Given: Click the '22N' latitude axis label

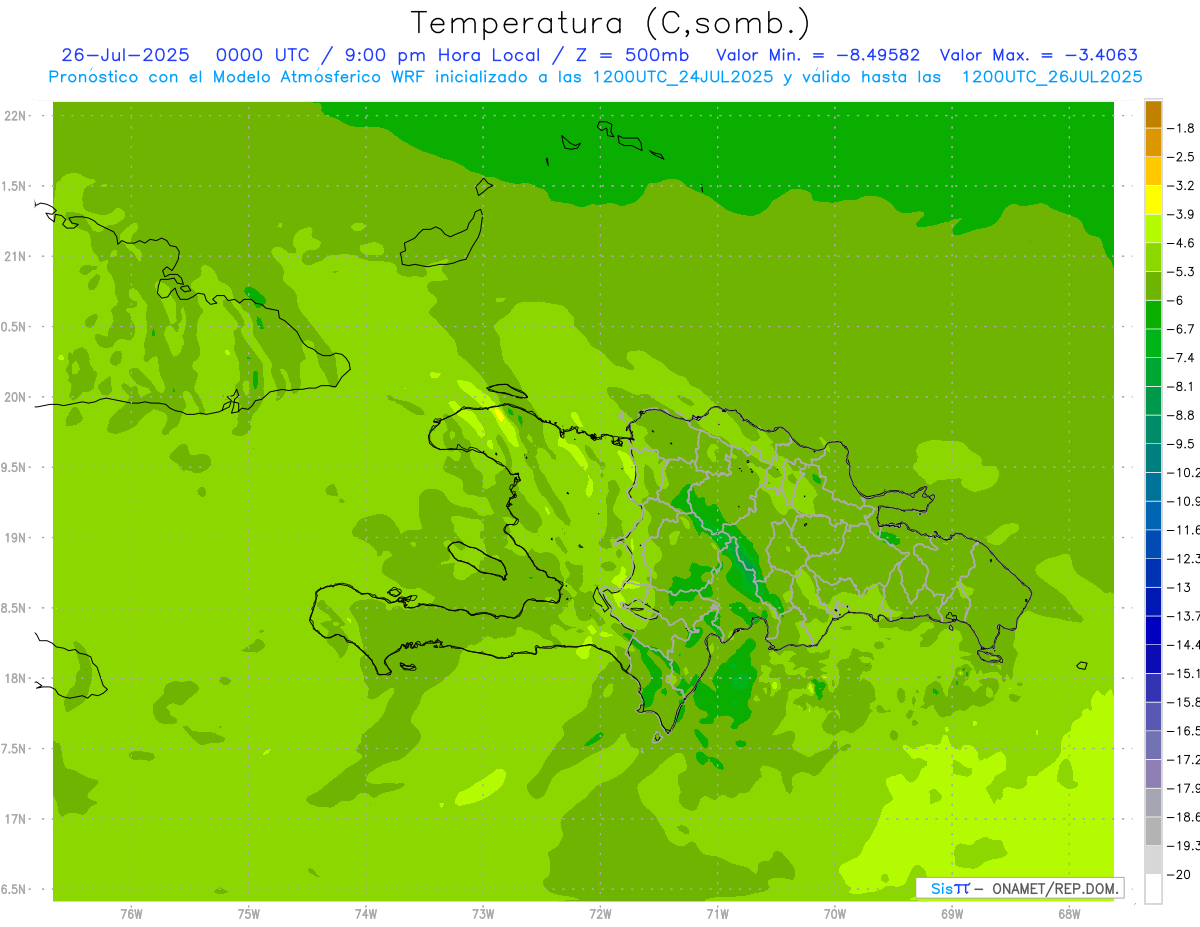Looking at the screenshot, I should click(16, 116).
